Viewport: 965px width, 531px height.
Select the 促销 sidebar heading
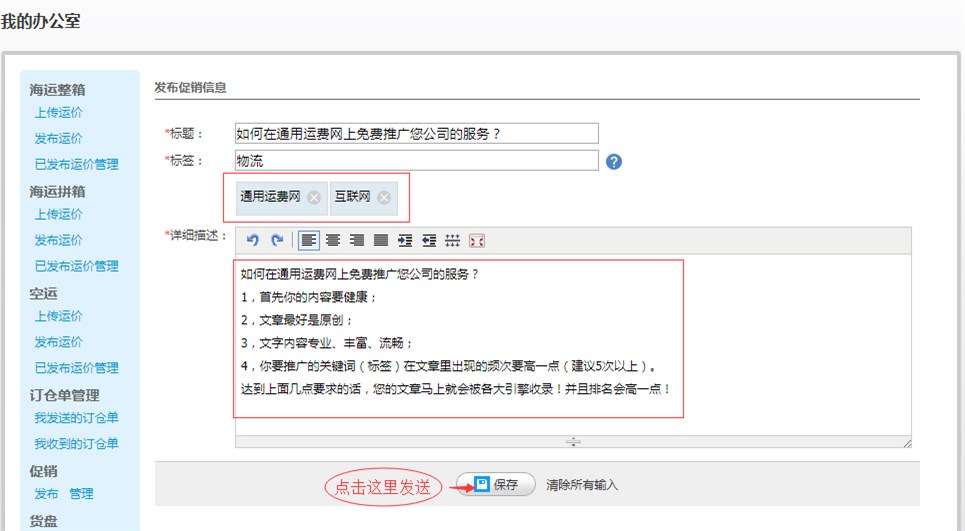coord(43,471)
